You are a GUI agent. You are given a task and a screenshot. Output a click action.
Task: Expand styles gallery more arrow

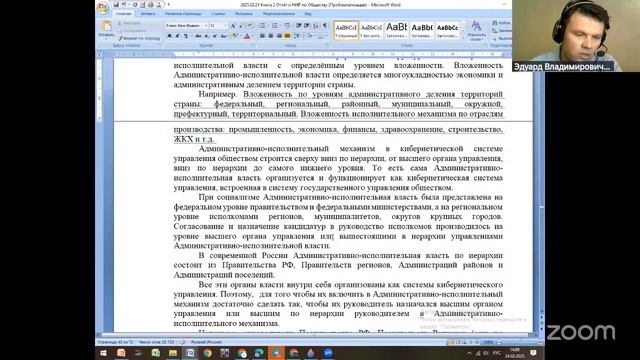[463, 37]
